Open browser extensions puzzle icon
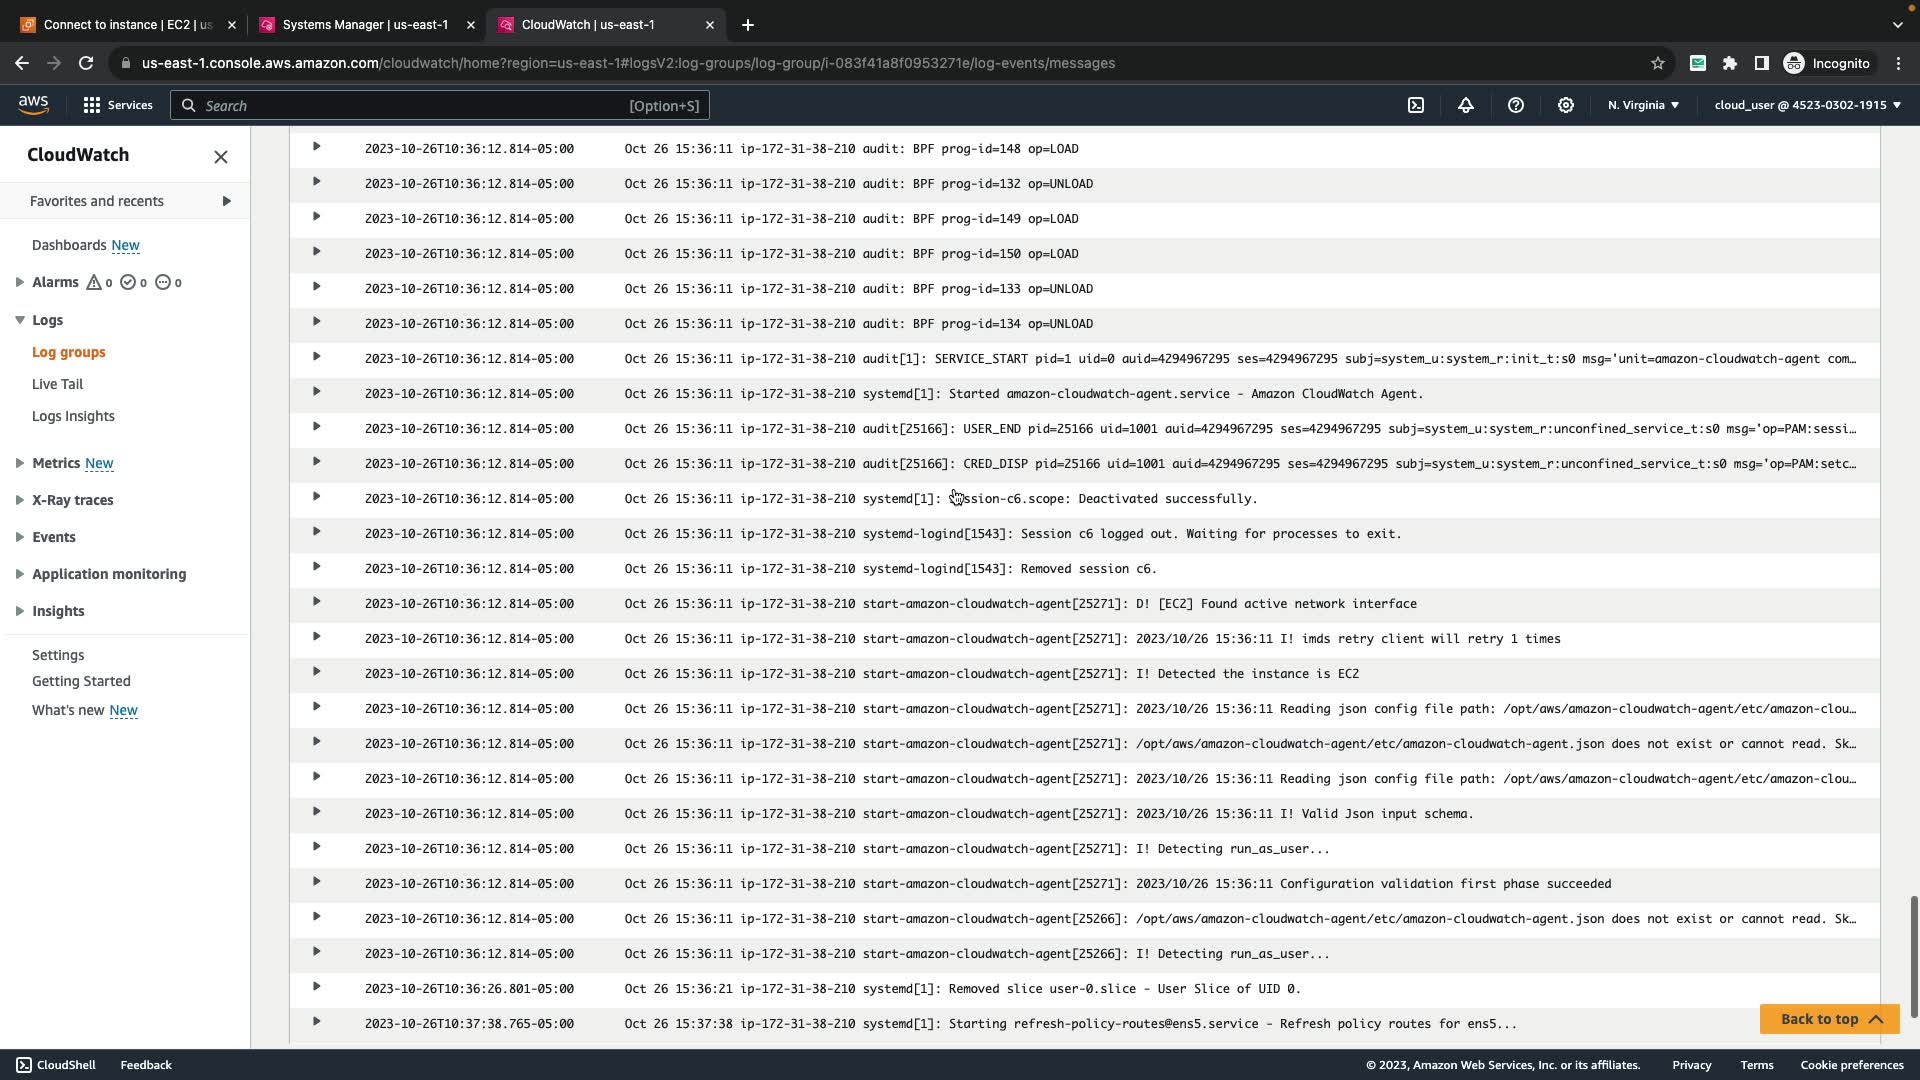Image resolution: width=1920 pixels, height=1080 pixels. 1730,63
